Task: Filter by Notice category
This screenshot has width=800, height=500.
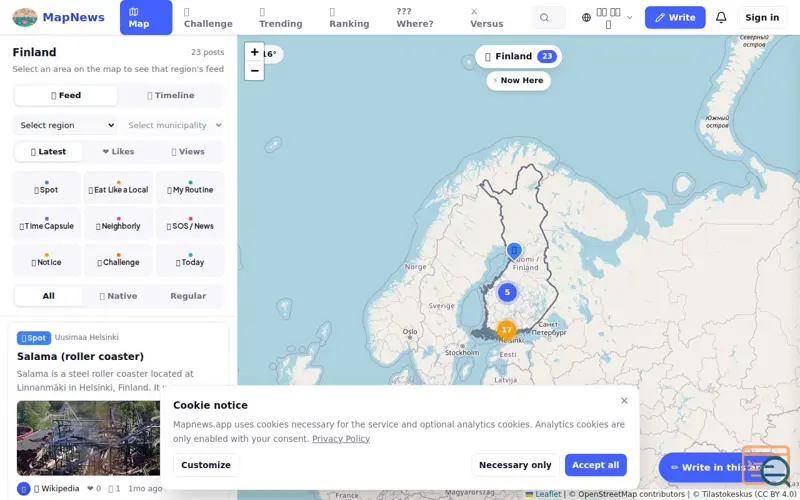Action: coord(46,260)
